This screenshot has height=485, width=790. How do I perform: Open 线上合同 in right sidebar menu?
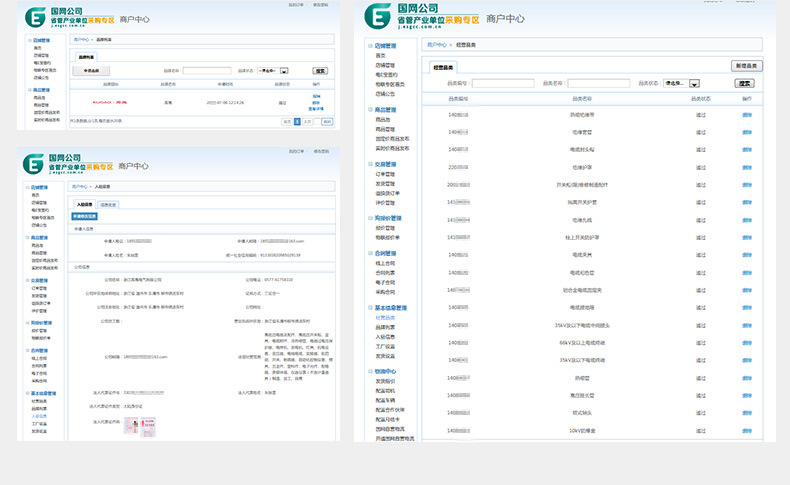point(386,263)
